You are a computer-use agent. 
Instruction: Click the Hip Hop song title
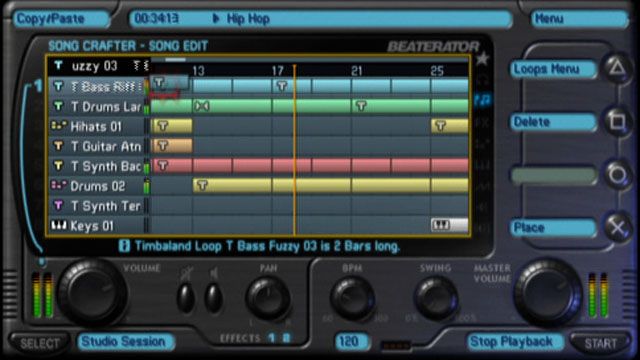pos(248,18)
